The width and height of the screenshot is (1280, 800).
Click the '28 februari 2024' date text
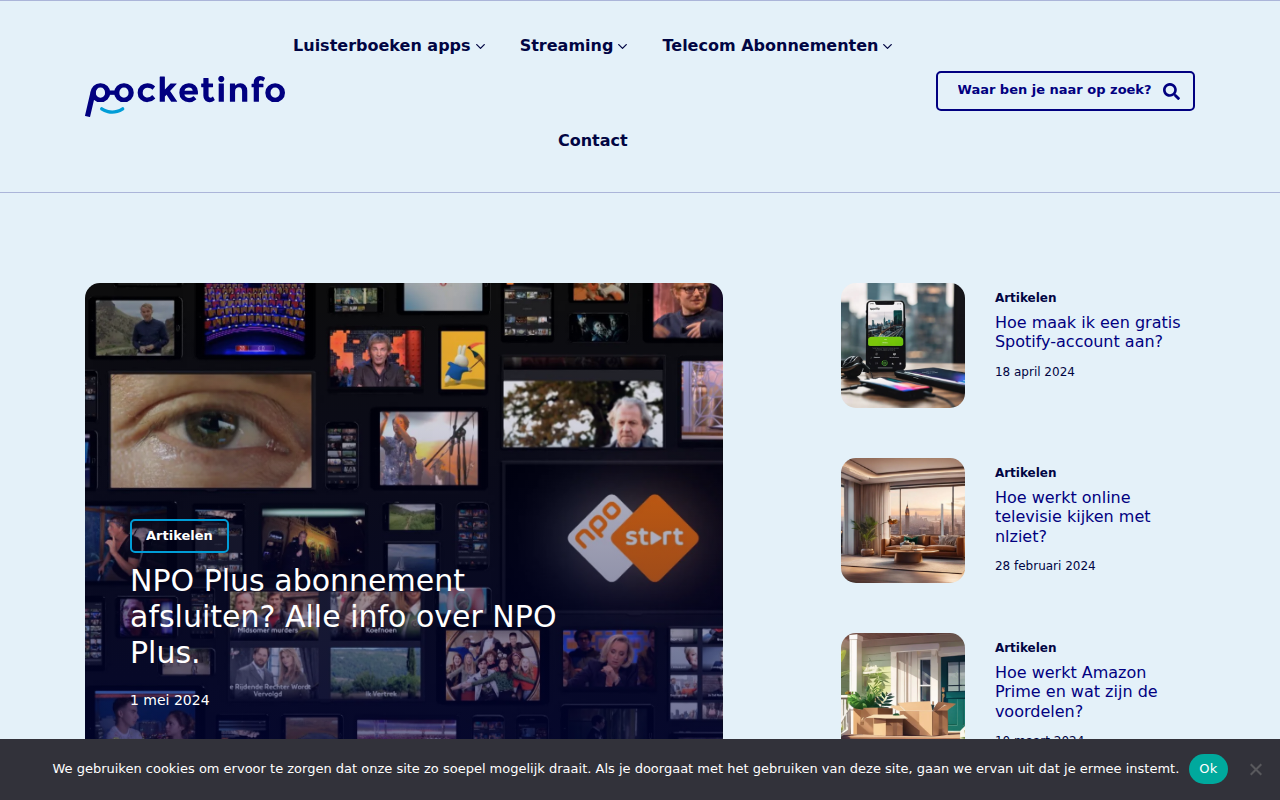1045,566
